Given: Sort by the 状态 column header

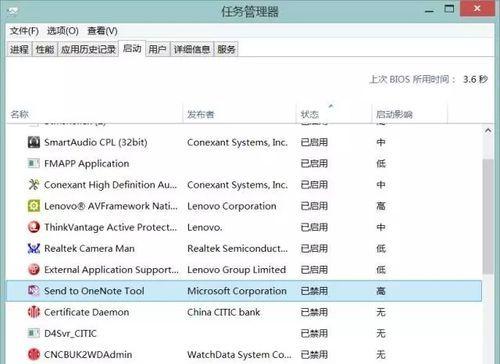Looking at the screenshot, I should tap(334, 114).
